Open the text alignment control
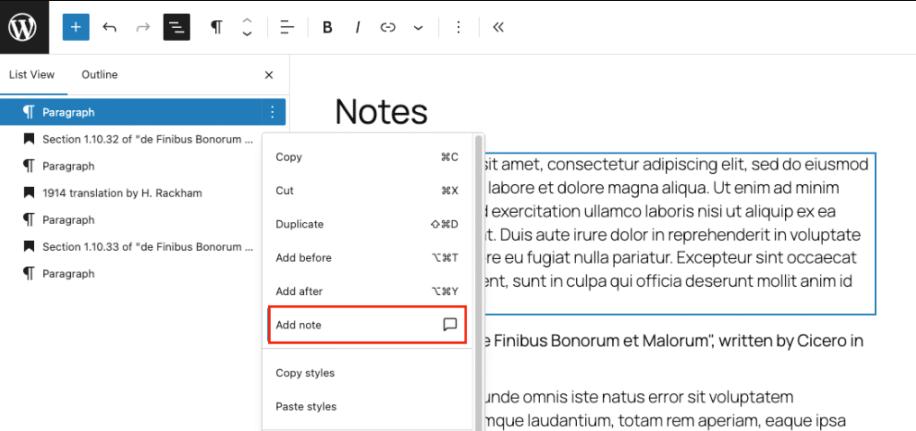Screen dimensions: 916x431 tap(287, 27)
